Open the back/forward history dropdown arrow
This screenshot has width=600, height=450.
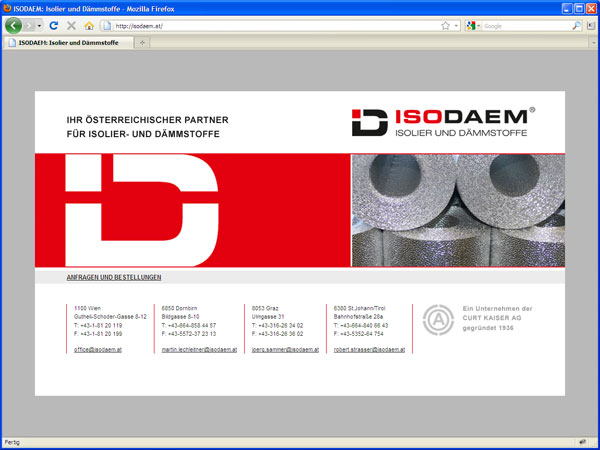(x=39, y=26)
